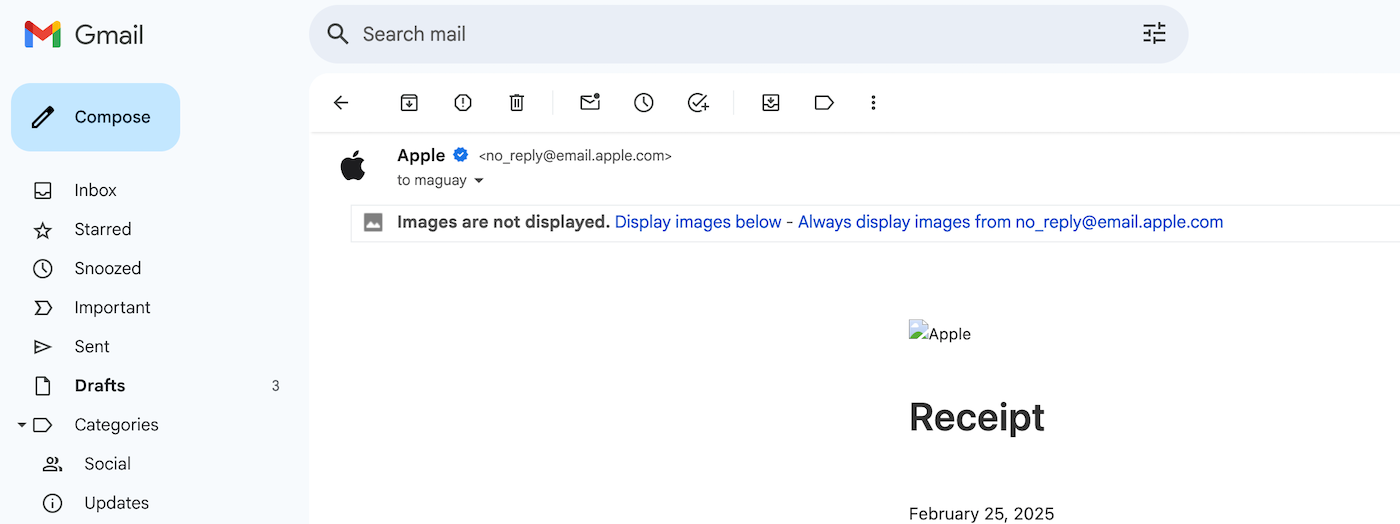The width and height of the screenshot is (1400, 524).
Task: Click the back arrow to return to inbox
Action: tap(341, 102)
